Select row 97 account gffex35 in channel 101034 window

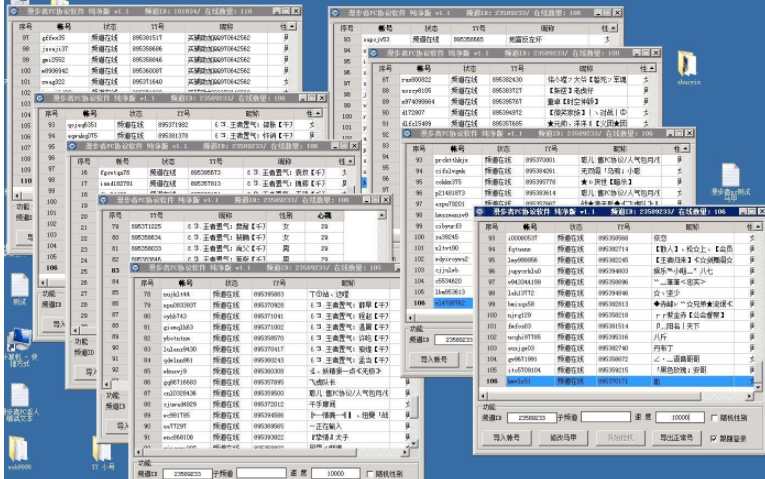click(x=151, y=38)
